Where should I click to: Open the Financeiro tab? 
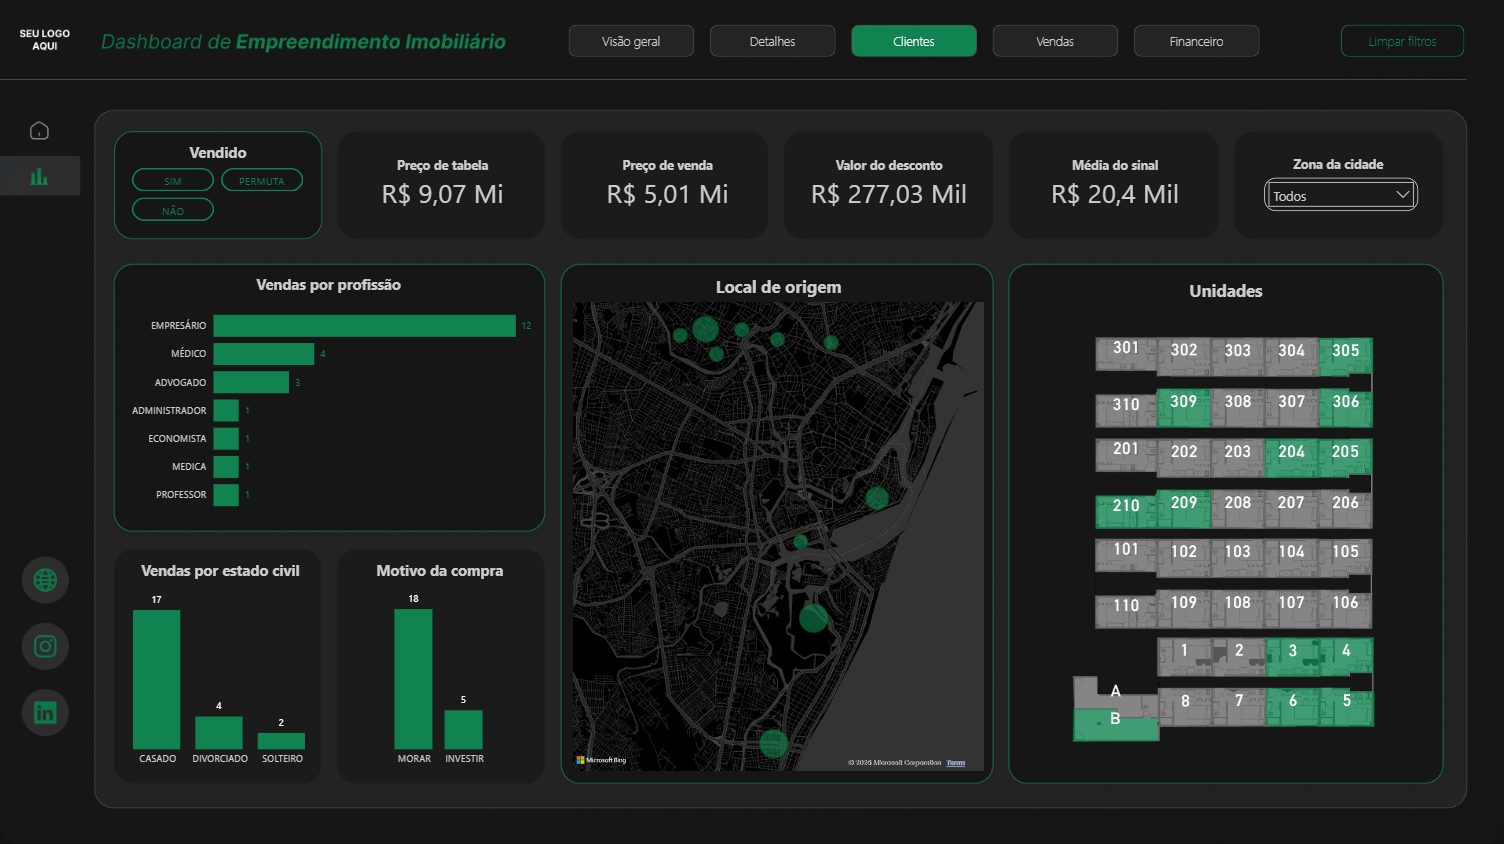pos(1196,41)
